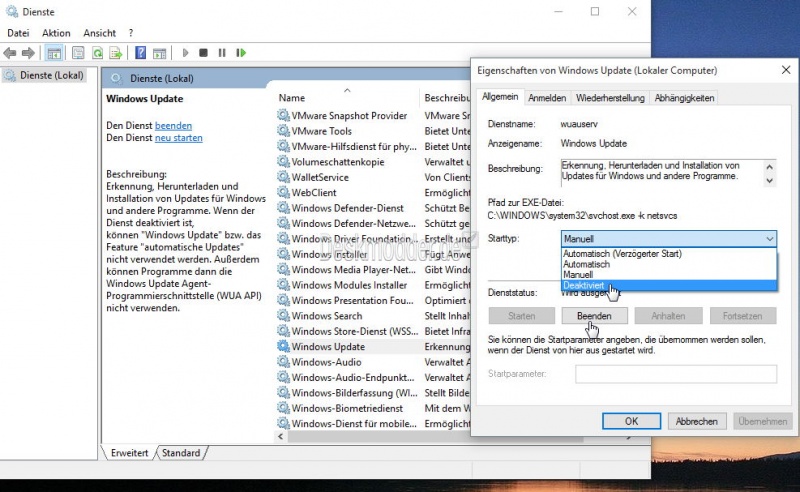Image resolution: width=800 pixels, height=492 pixels.
Task: Select the Erweitert view tab
Action: 129,453
